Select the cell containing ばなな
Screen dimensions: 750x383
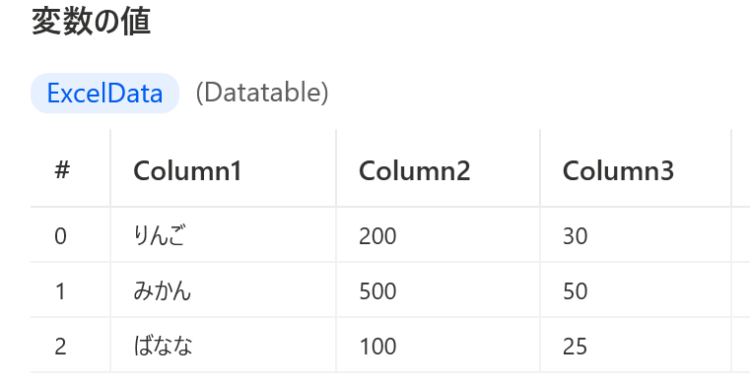point(223,345)
